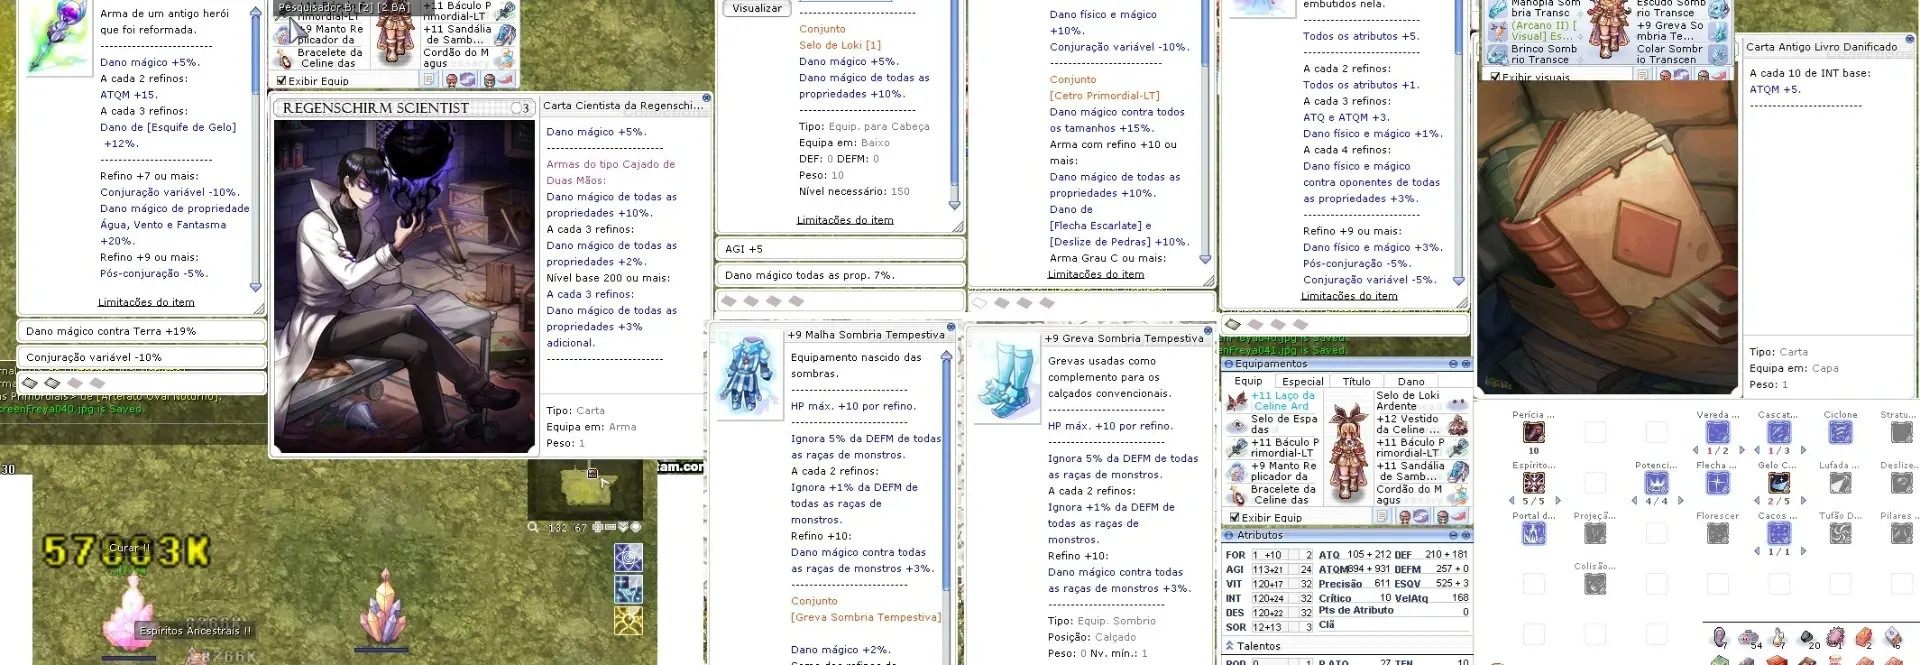Click 'AGI +5' option row
The height and width of the screenshot is (665, 1920).
point(840,249)
